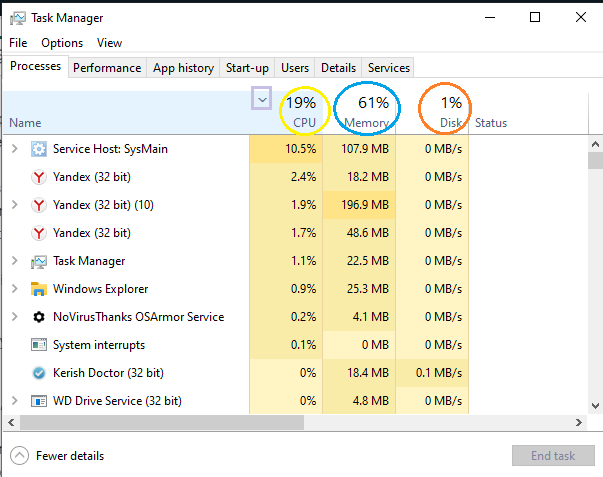Open the column header dropdown chevron

point(261,99)
